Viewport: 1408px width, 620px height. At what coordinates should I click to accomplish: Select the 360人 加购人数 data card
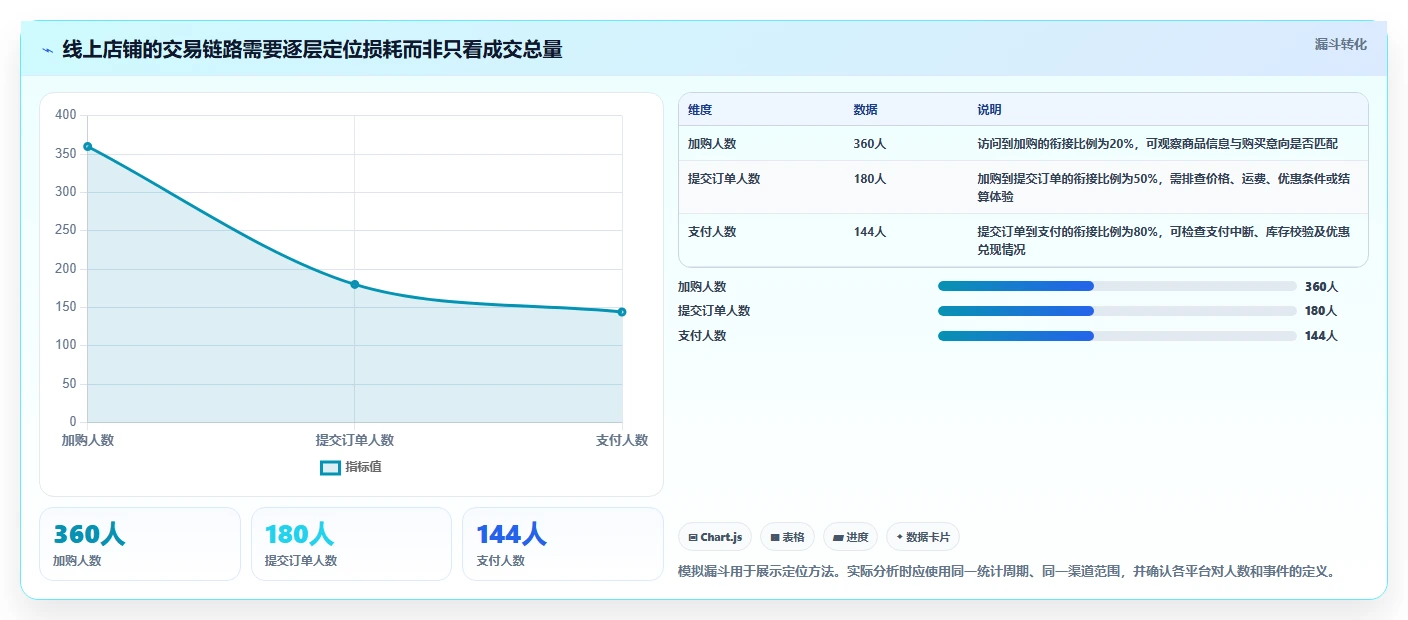140,544
